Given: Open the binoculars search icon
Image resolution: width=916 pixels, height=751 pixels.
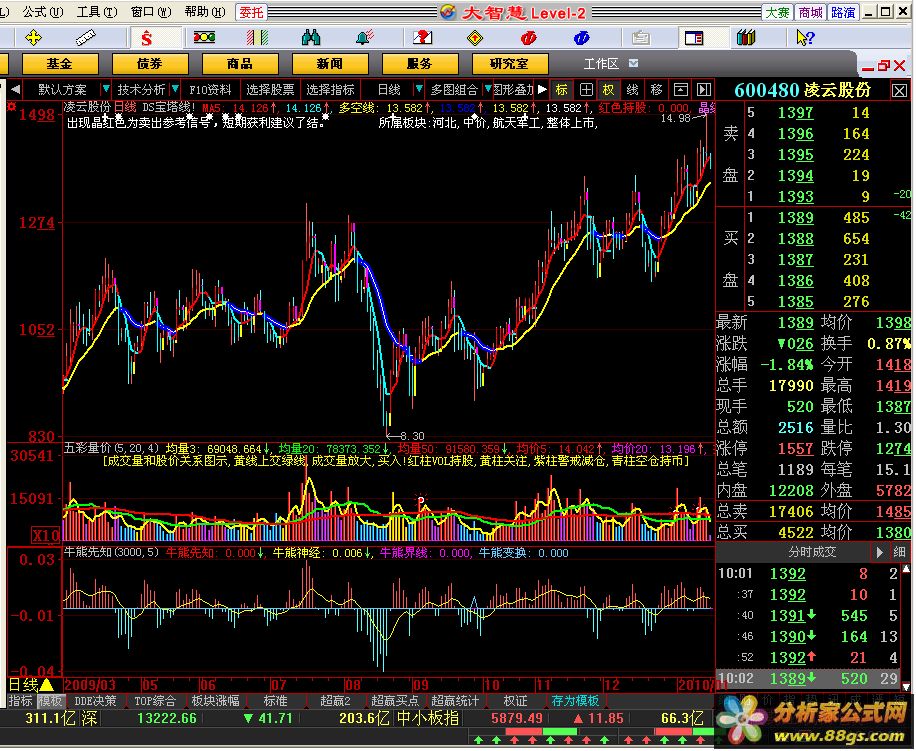Looking at the screenshot, I should 311,38.
